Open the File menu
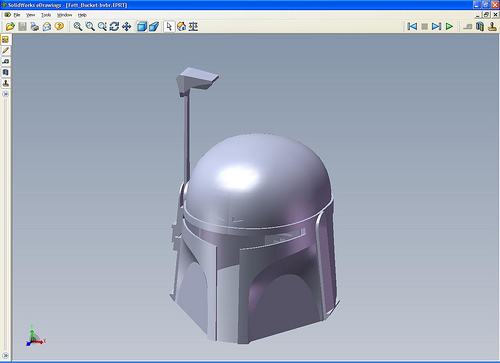Image resolution: width=500 pixels, height=363 pixels. [17, 15]
